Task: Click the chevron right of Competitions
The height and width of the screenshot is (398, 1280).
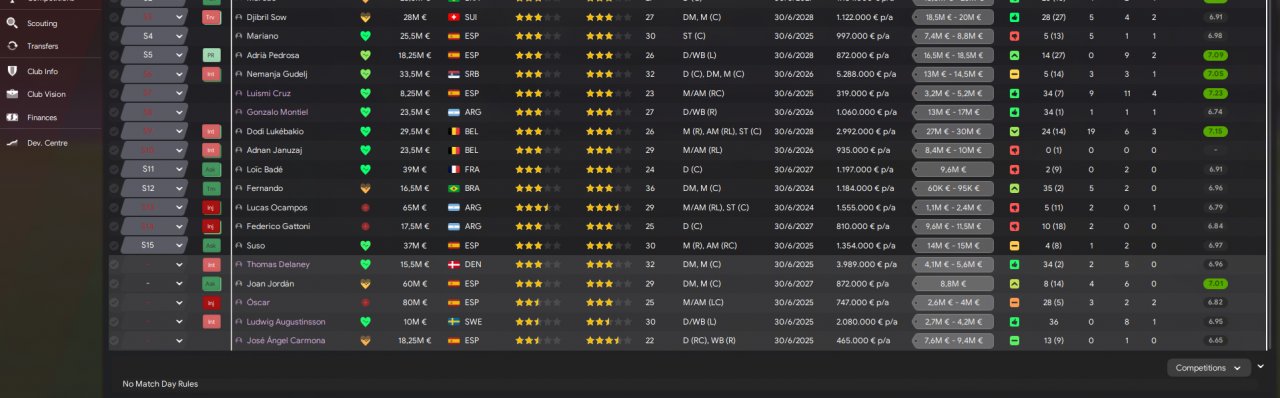Action: click(1260, 367)
